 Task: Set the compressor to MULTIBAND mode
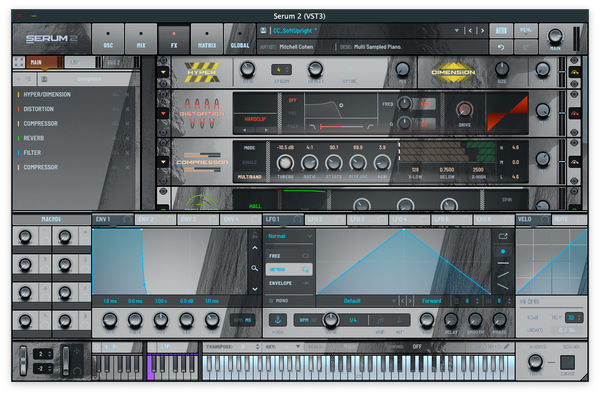[x=249, y=177]
